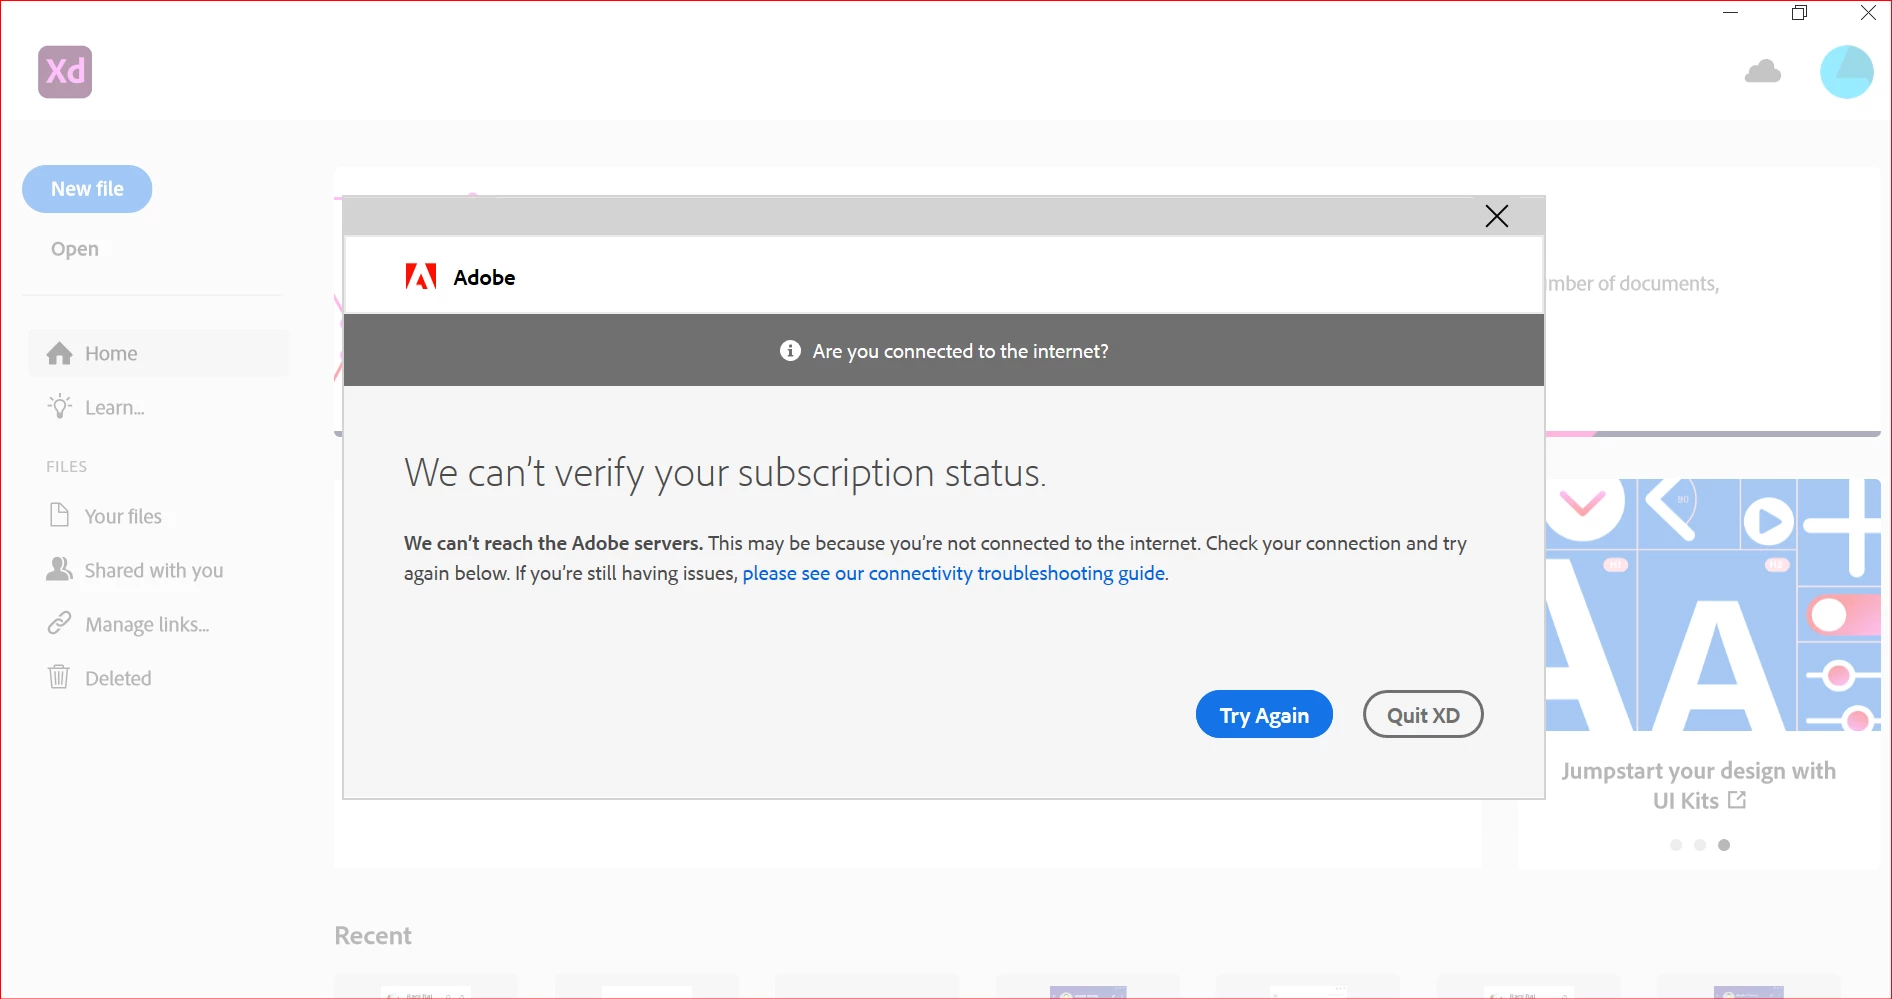Screen dimensions: 1892x999
Task: Click the UI Kits promo artwork
Action: click(1713, 605)
